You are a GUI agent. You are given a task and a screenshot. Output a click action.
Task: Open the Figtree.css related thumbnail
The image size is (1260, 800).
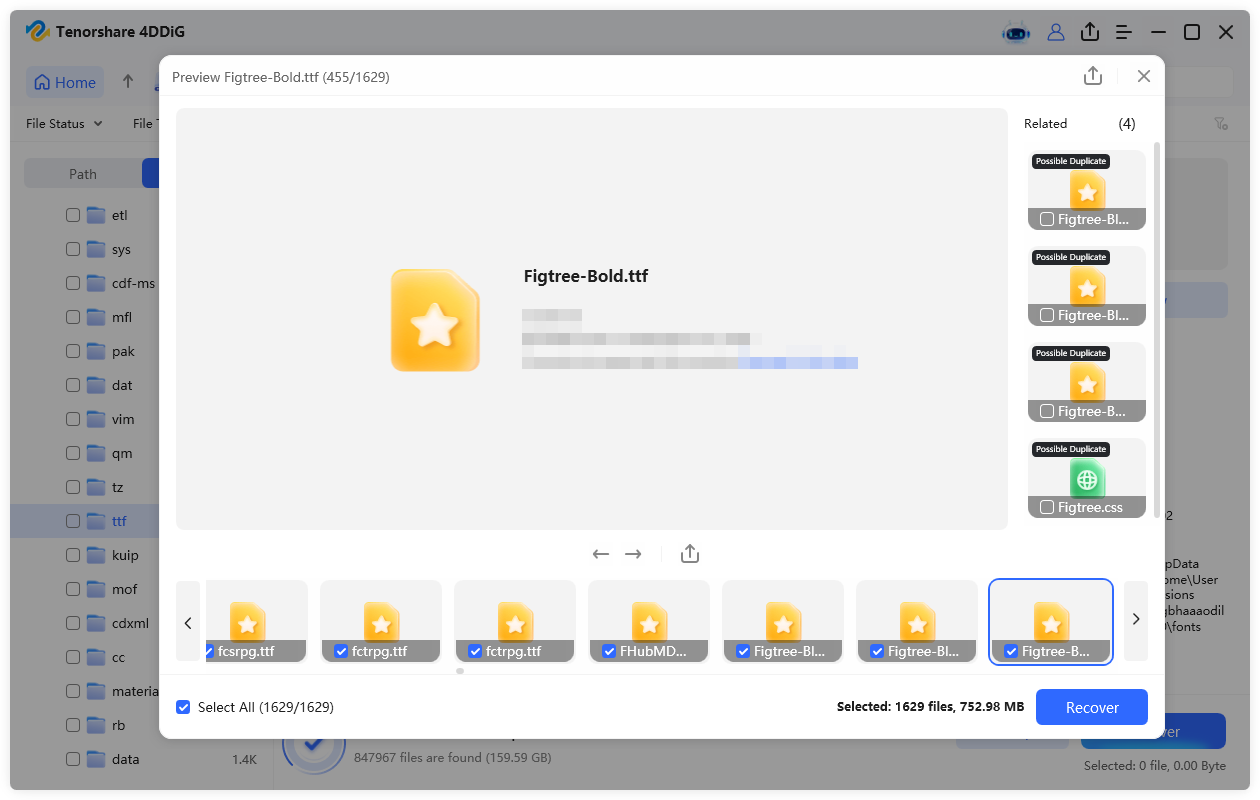[1087, 478]
